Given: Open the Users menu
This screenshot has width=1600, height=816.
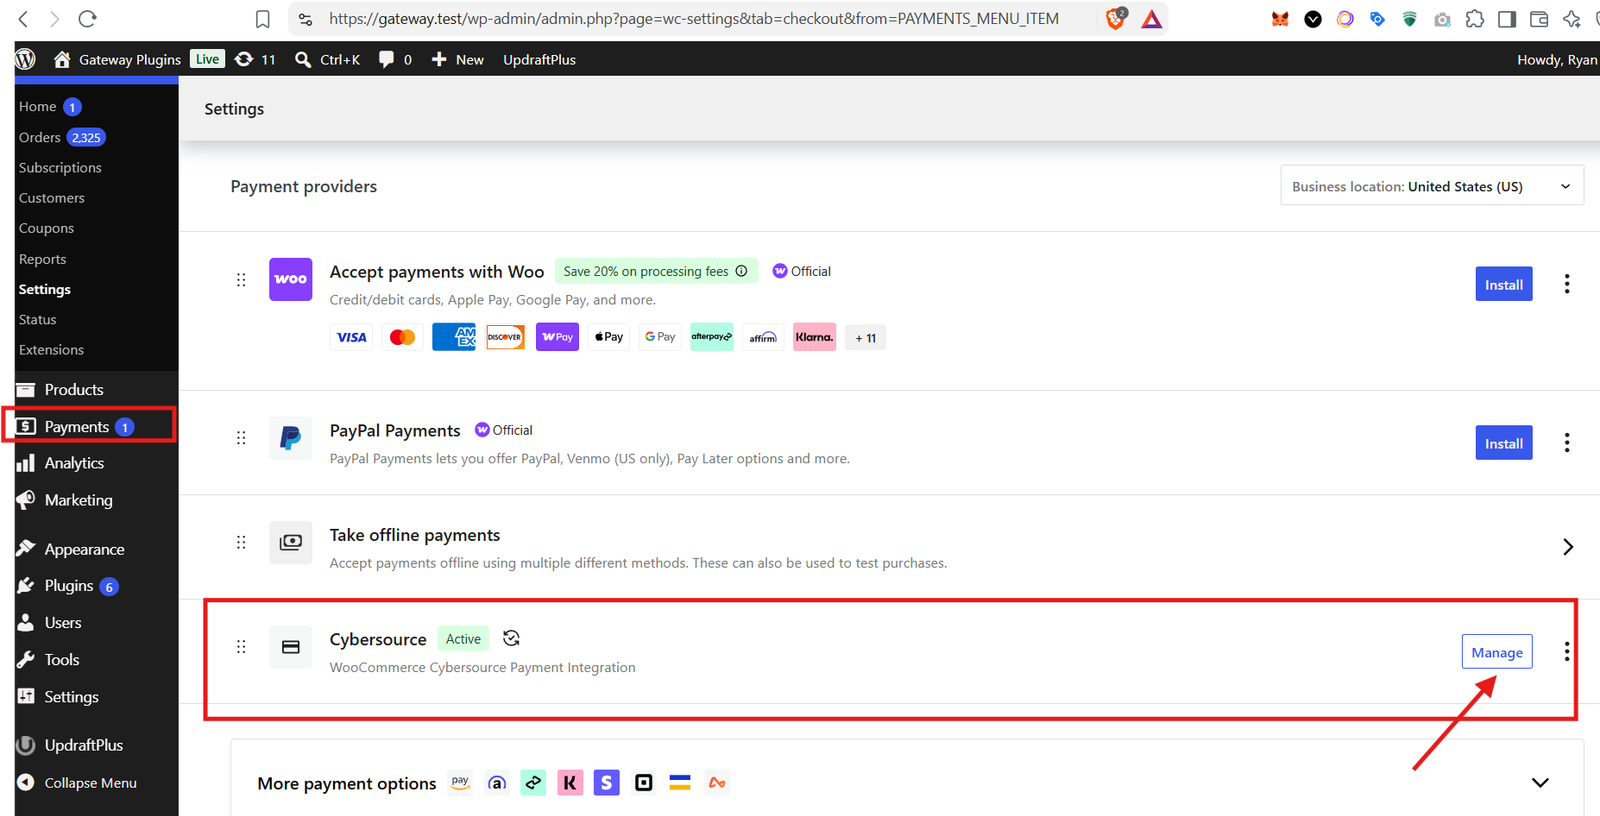Looking at the screenshot, I should [x=63, y=623].
